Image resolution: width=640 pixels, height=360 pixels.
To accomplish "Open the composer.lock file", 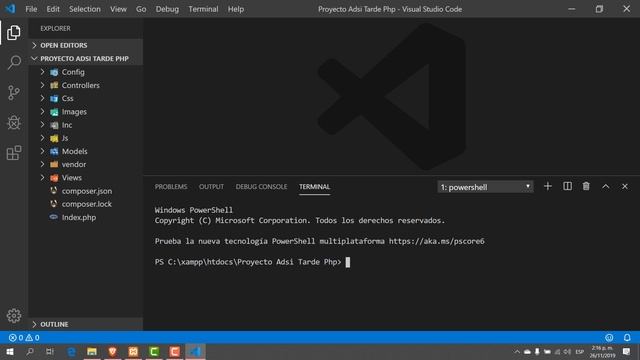I will (86, 204).
